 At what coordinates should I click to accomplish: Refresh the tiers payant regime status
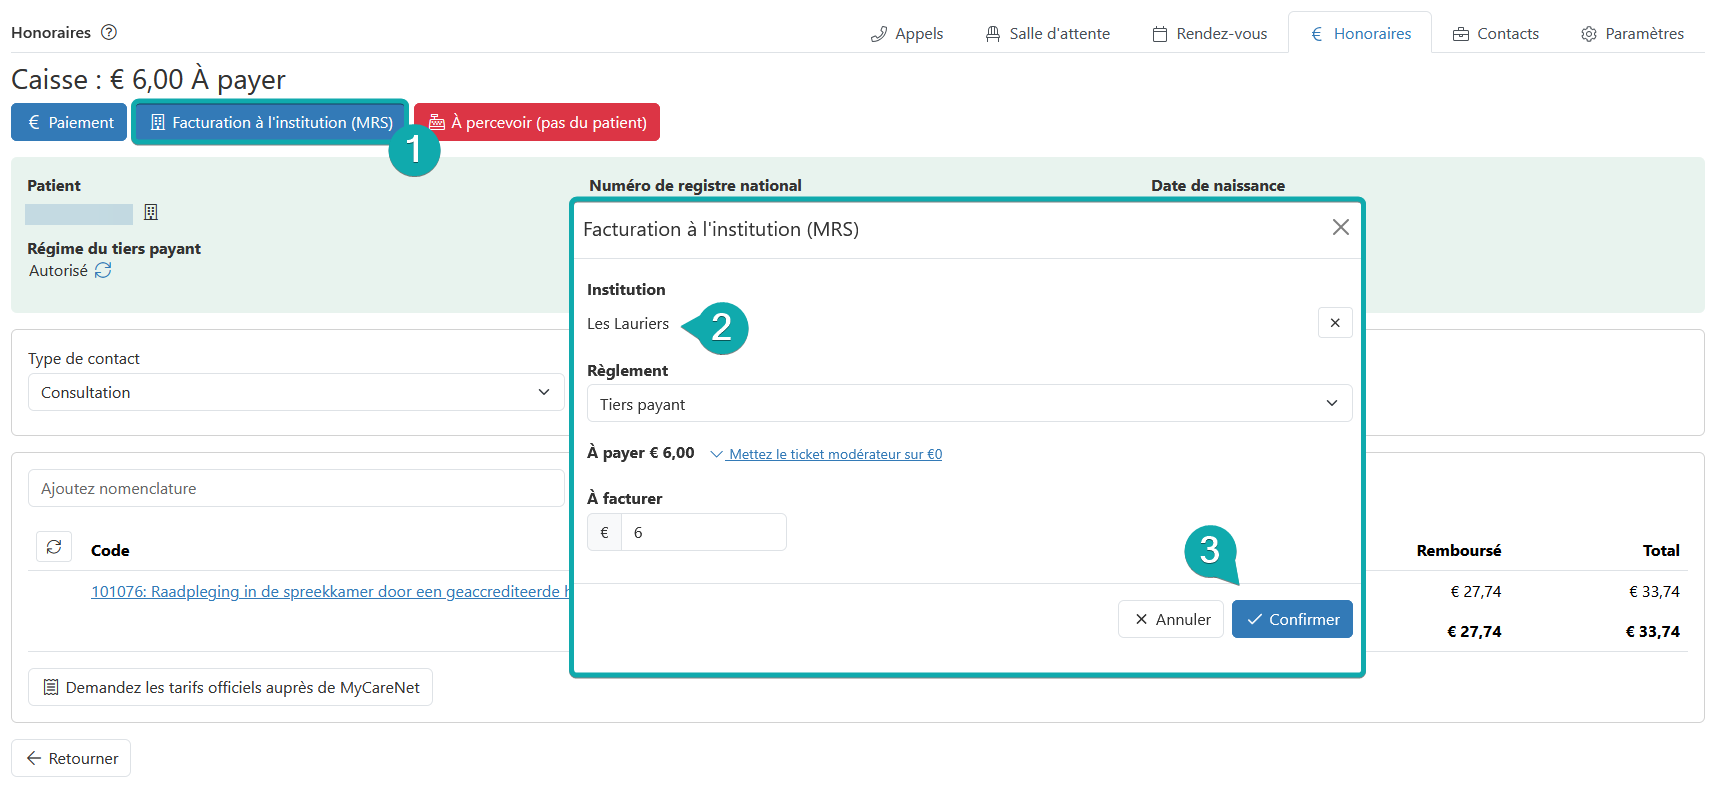click(x=103, y=270)
